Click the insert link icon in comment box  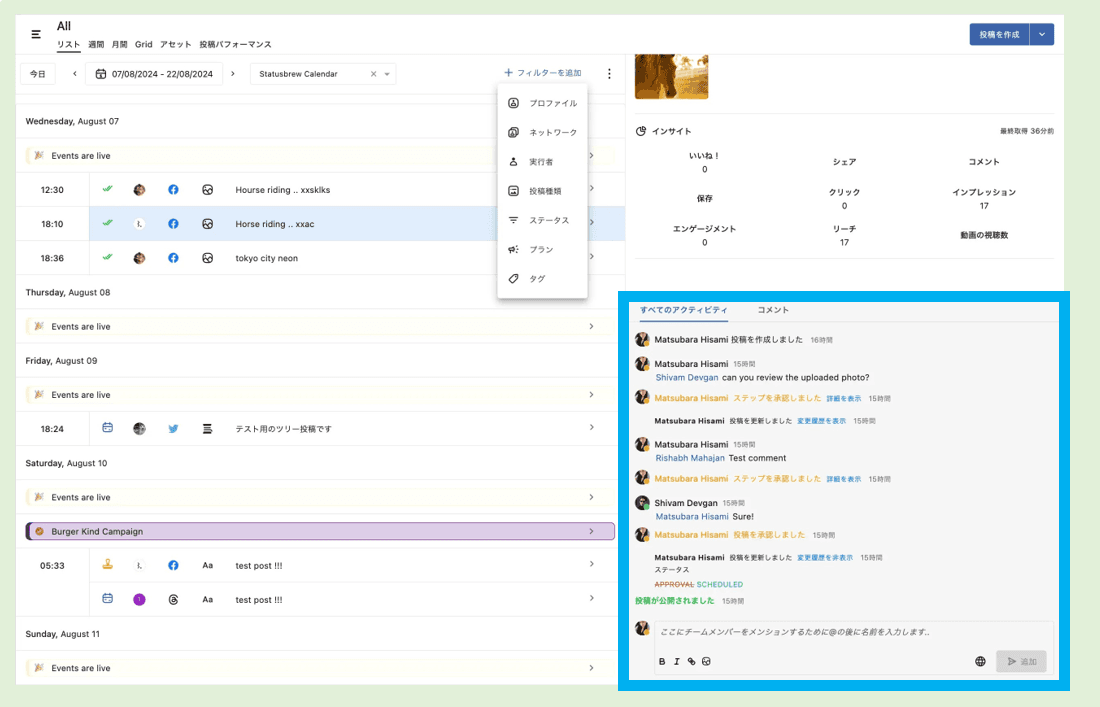pyautogui.click(x=691, y=661)
